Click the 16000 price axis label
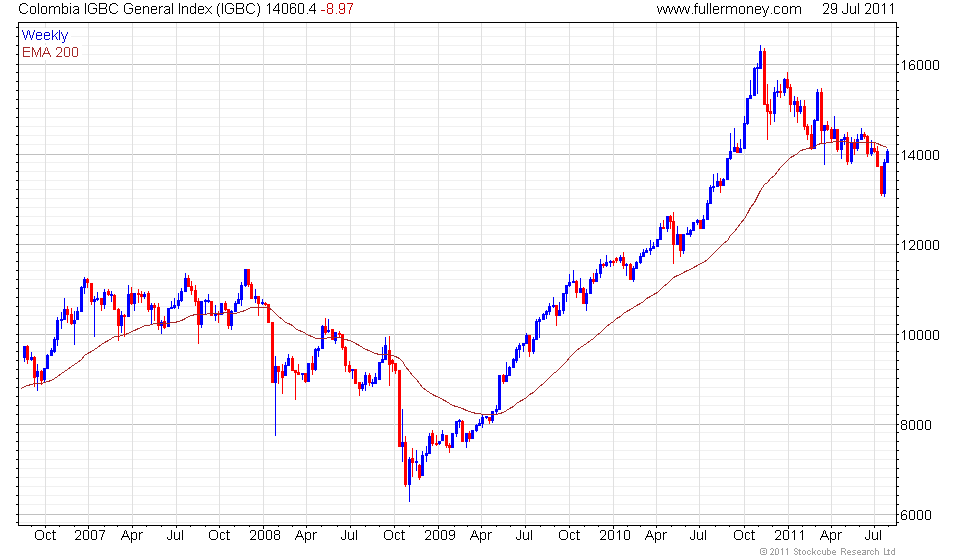 tap(919, 65)
